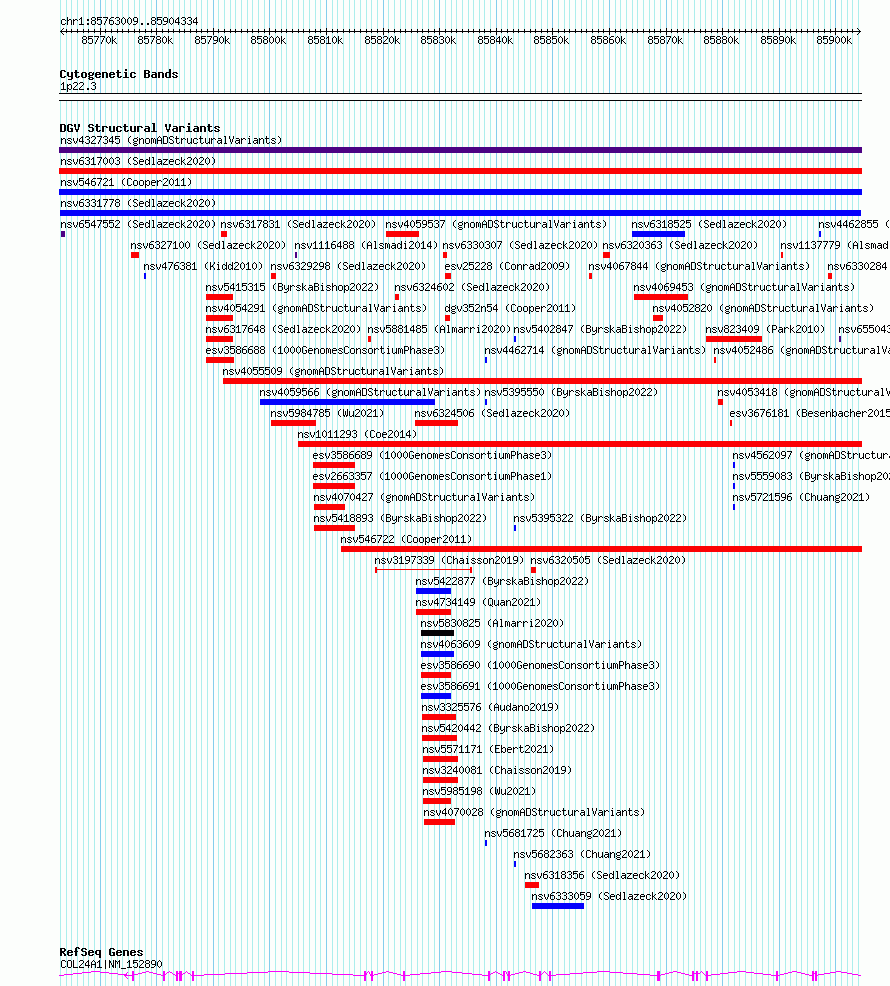Click the nsv6333059 blue variant bar
The image size is (890, 986).
coord(558,906)
